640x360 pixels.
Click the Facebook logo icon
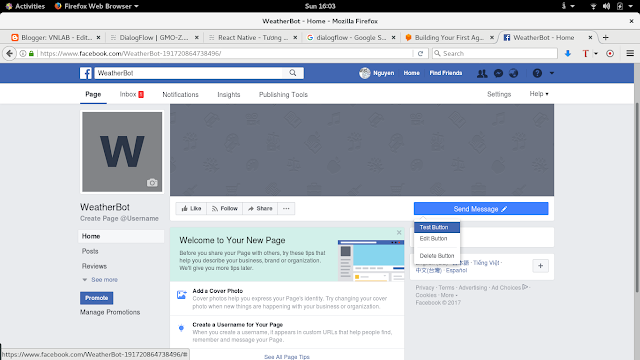[86, 73]
